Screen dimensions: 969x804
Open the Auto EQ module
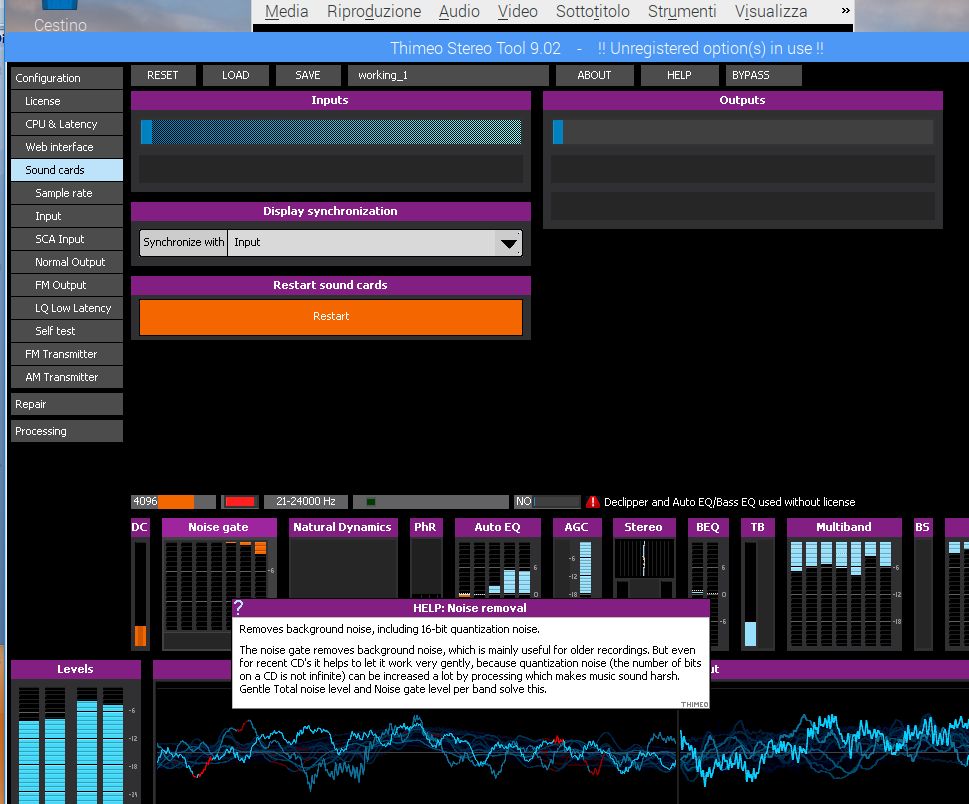[x=497, y=527]
